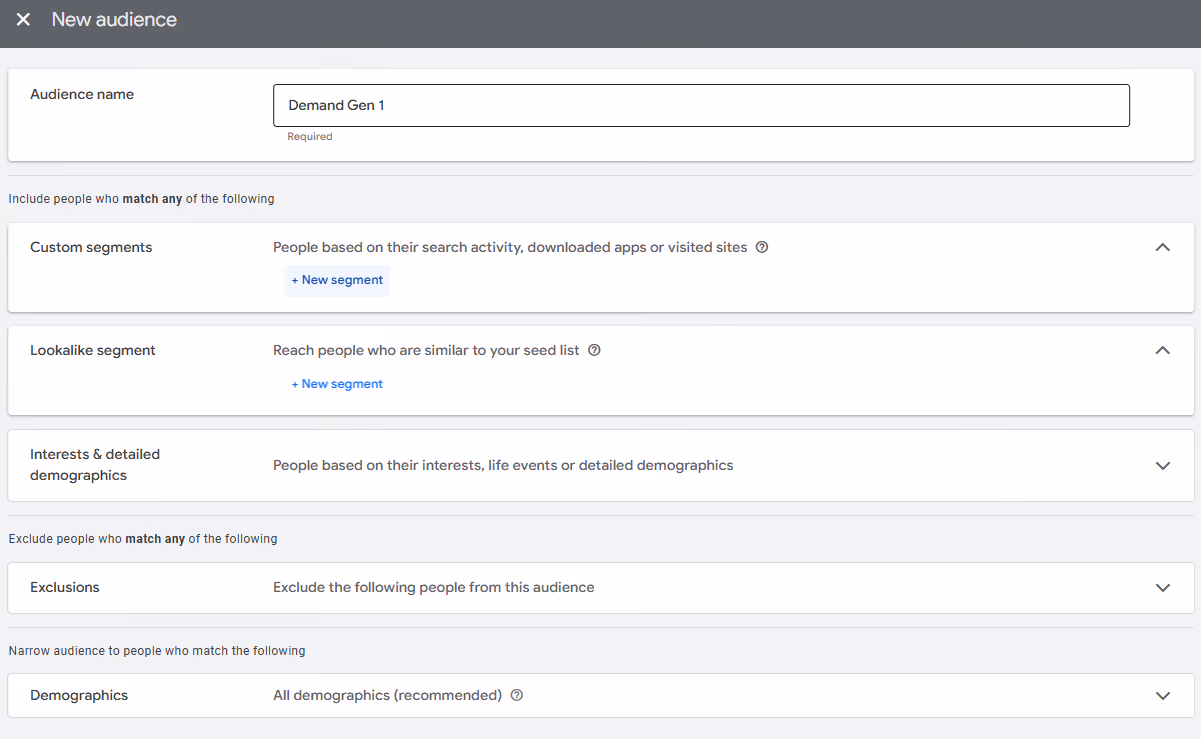Click Interests & detailed demographics heading
This screenshot has width=1201, height=739.
(x=95, y=465)
